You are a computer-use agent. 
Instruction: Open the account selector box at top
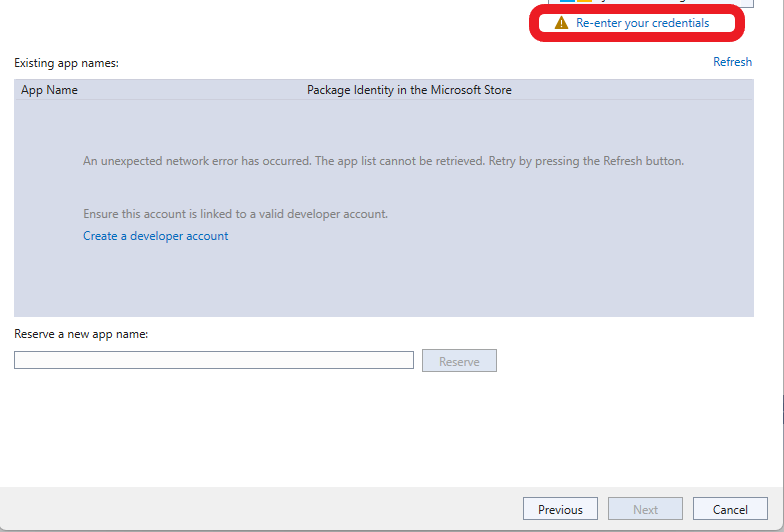pyautogui.click(x=650, y=3)
